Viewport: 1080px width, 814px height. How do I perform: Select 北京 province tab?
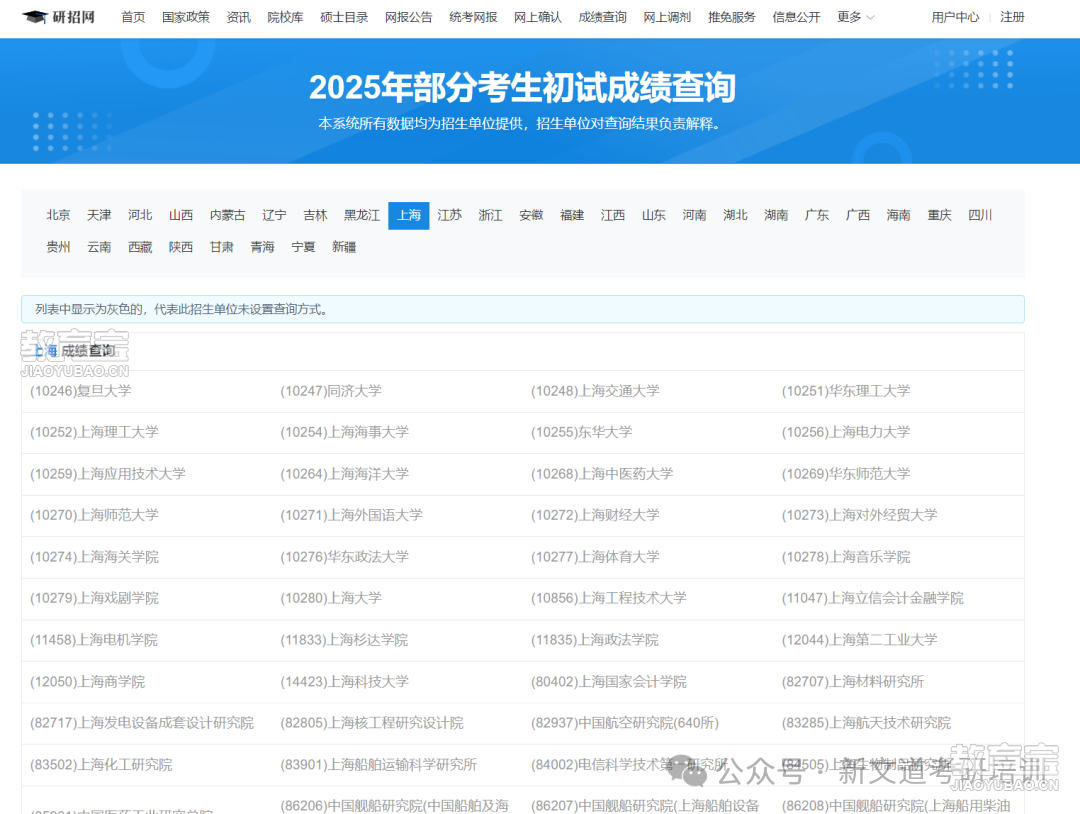pos(59,215)
